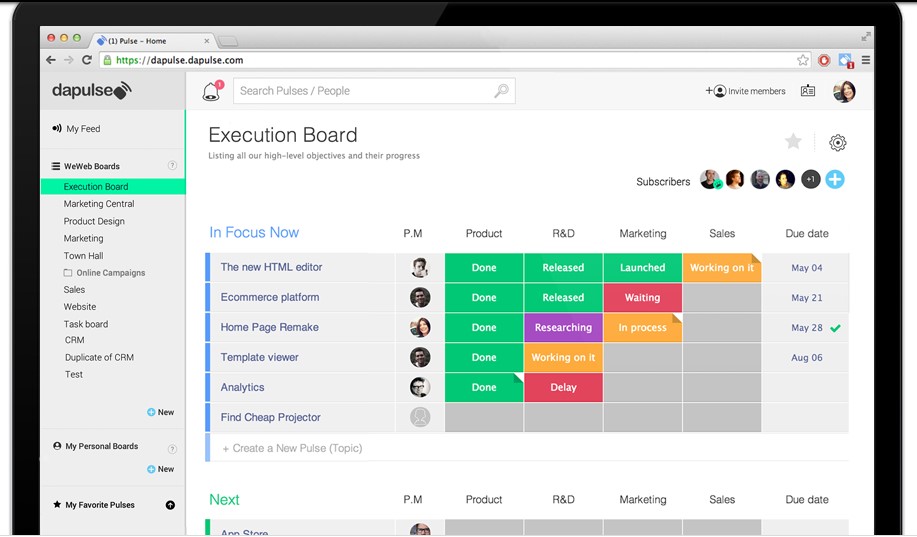Open help for My Personal Boards
917x537 pixels.
172,449
